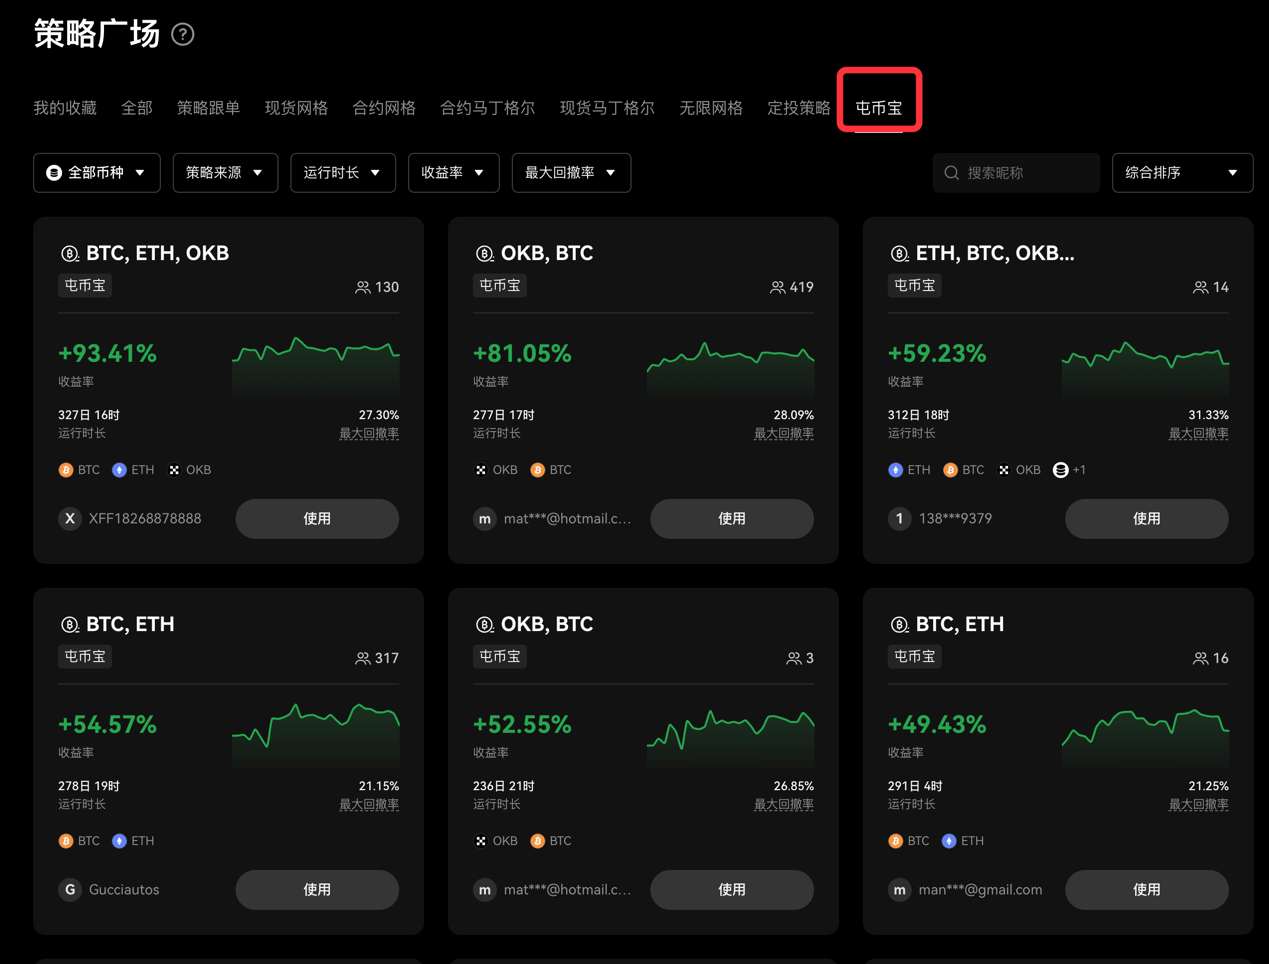Viewport: 1269px width, 964px height.
Task: Click the help question mark beside 策略广场
Action: coord(183,34)
